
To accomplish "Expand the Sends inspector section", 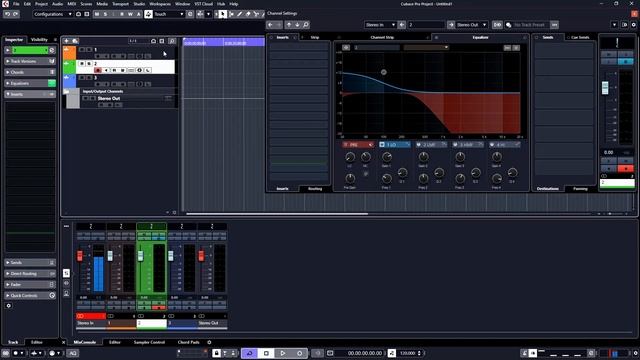I will [x=30, y=262].
